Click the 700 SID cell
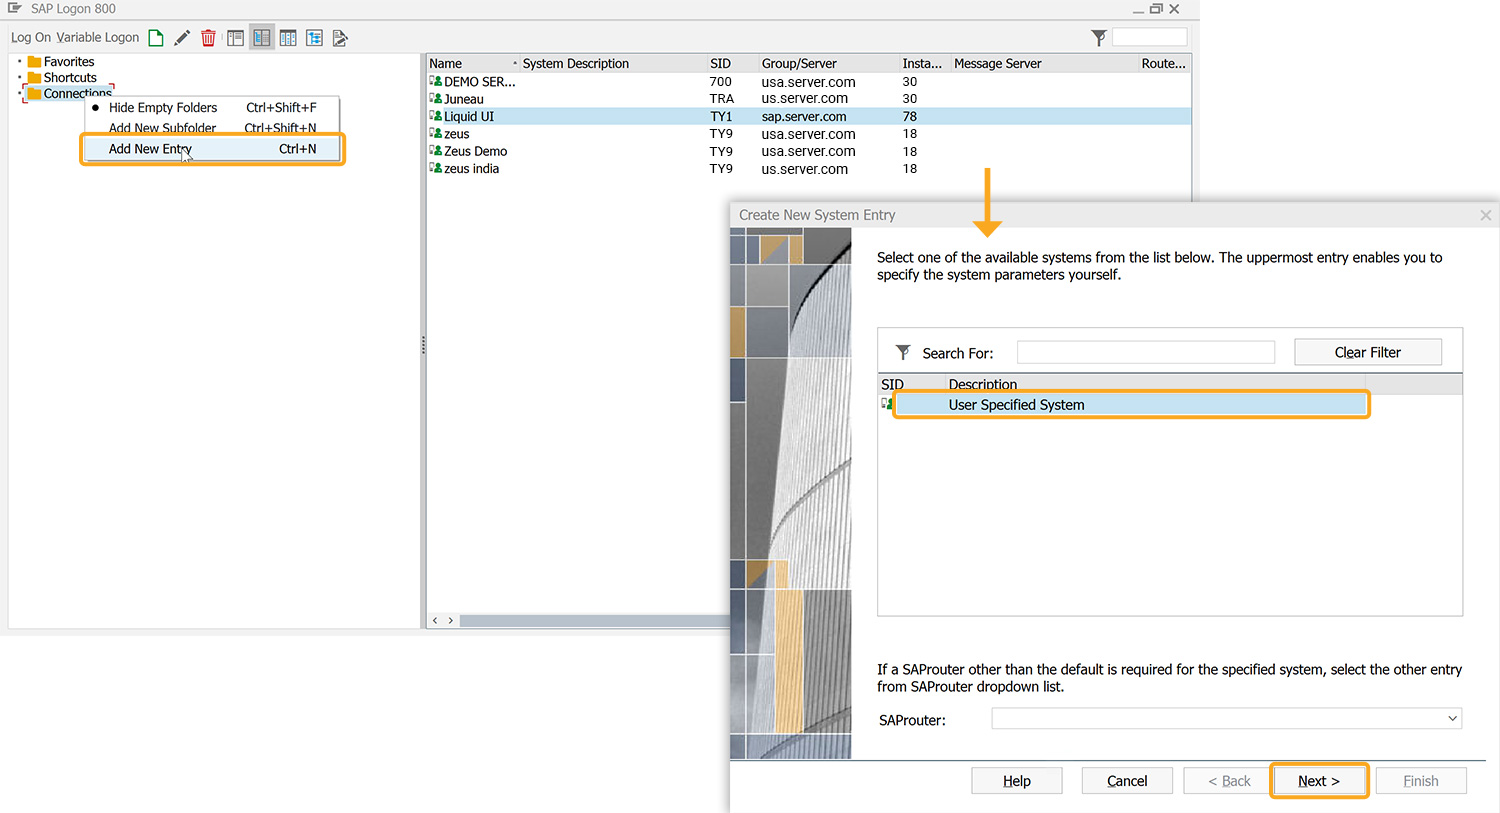The image size is (1500, 813). (x=720, y=81)
